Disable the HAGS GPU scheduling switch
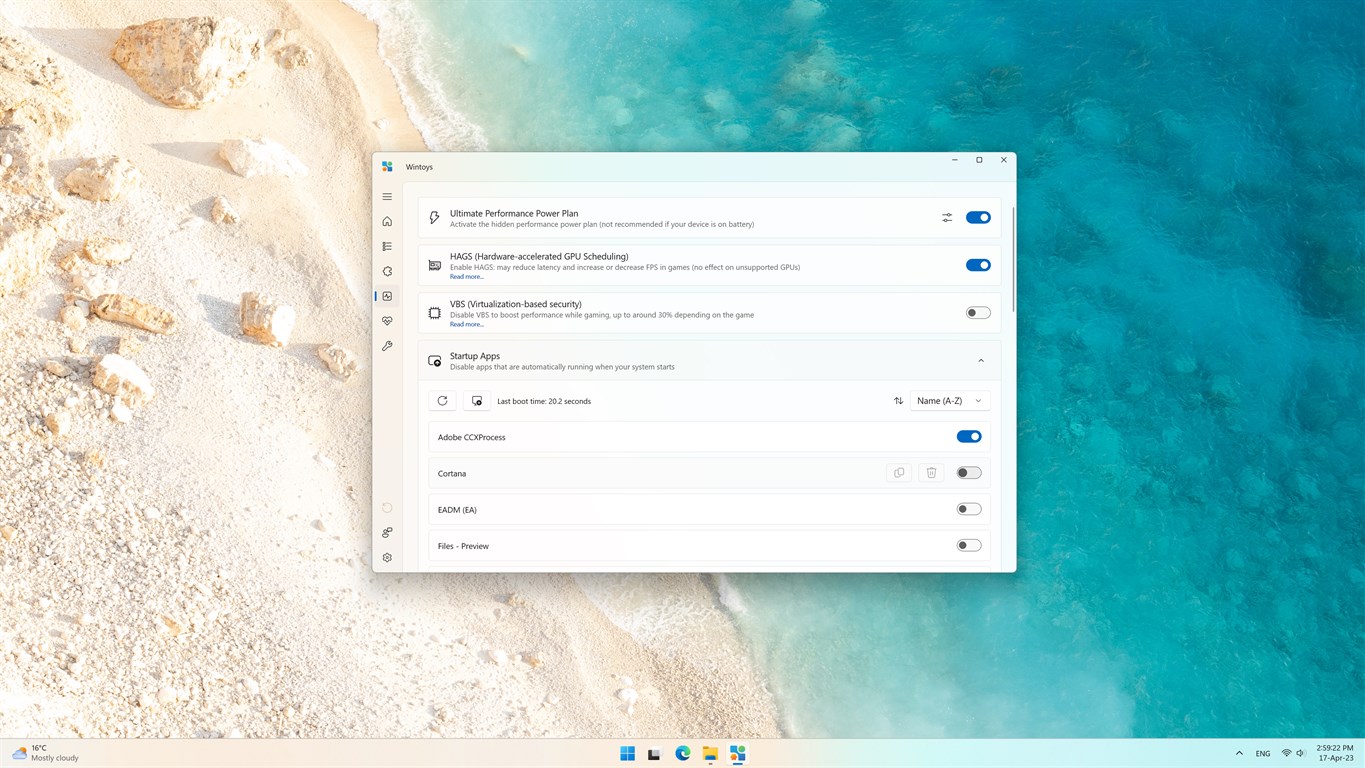Viewport: 1365px width, 768px height. click(978, 265)
